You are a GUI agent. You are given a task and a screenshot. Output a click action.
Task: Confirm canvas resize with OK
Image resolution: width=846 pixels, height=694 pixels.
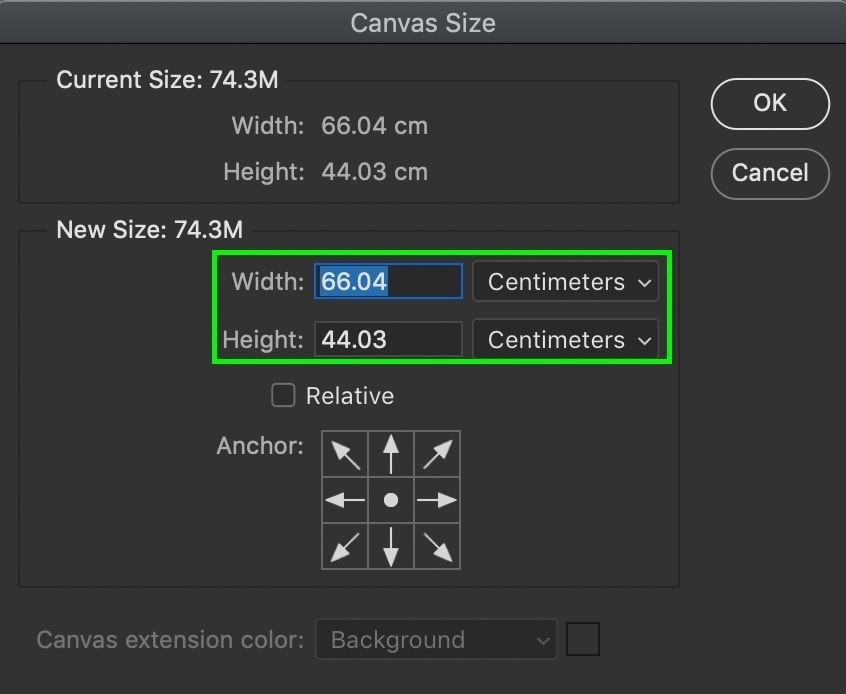click(769, 104)
